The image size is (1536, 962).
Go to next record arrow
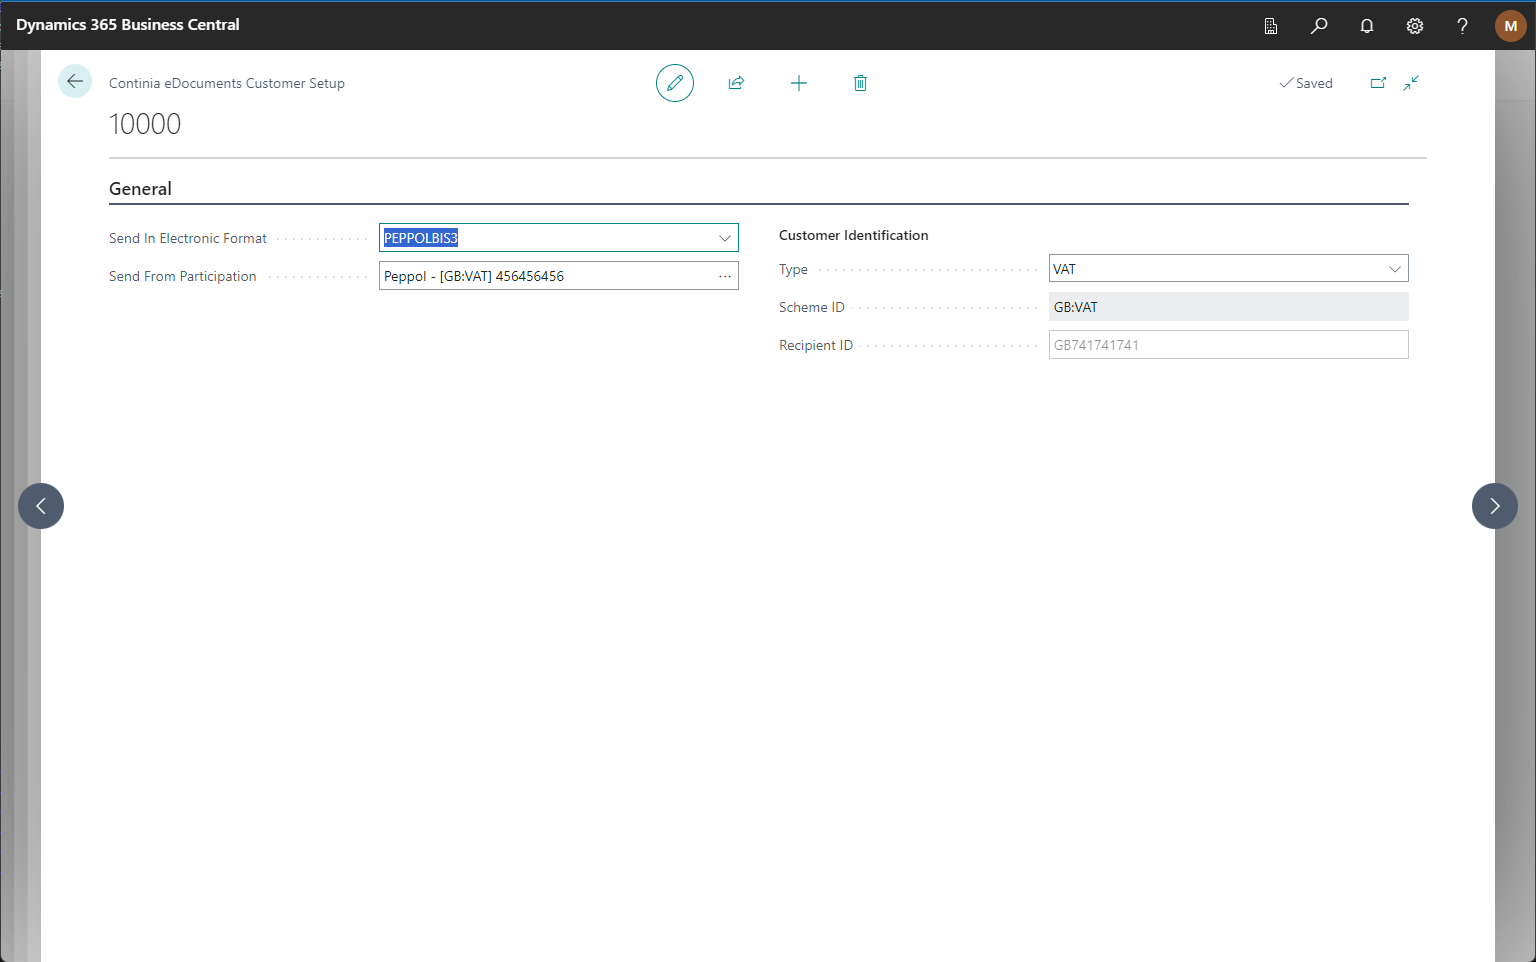(x=1494, y=506)
